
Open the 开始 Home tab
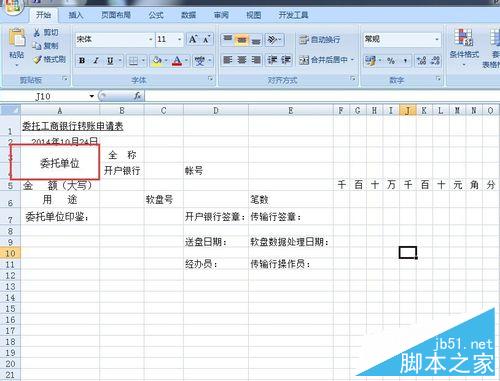43,15
